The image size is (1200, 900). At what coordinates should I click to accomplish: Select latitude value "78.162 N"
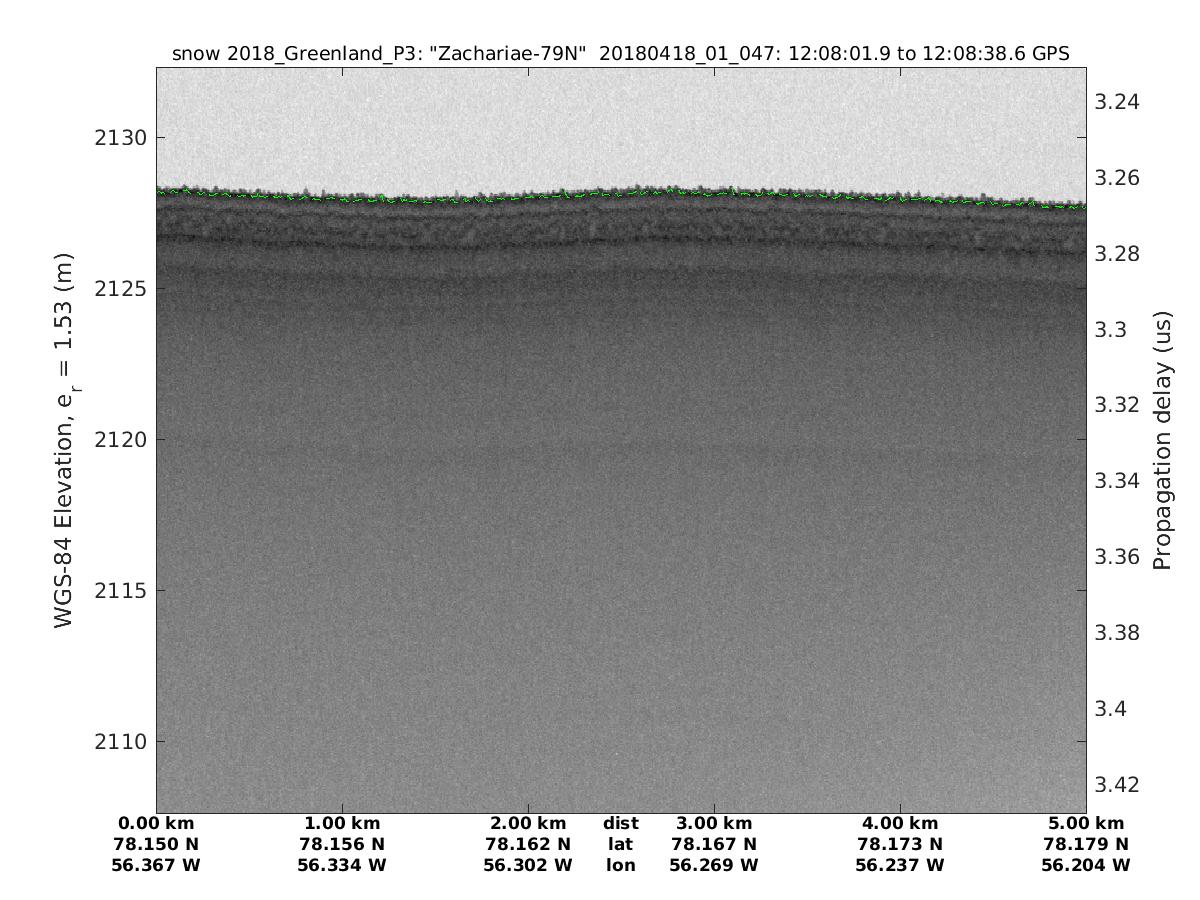[x=528, y=844]
